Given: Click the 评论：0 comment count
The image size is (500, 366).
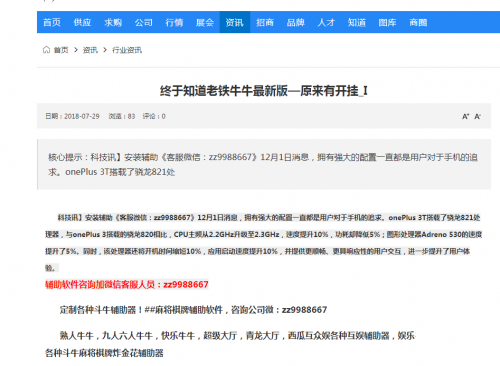Looking at the screenshot, I should coord(154,116).
